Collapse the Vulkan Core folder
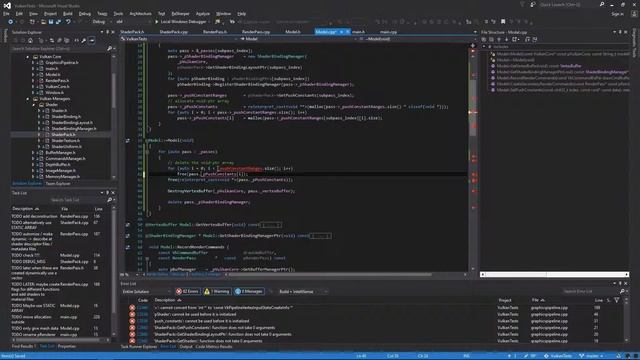This screenshot has width=640, height=360. click(x=28, y=57)
